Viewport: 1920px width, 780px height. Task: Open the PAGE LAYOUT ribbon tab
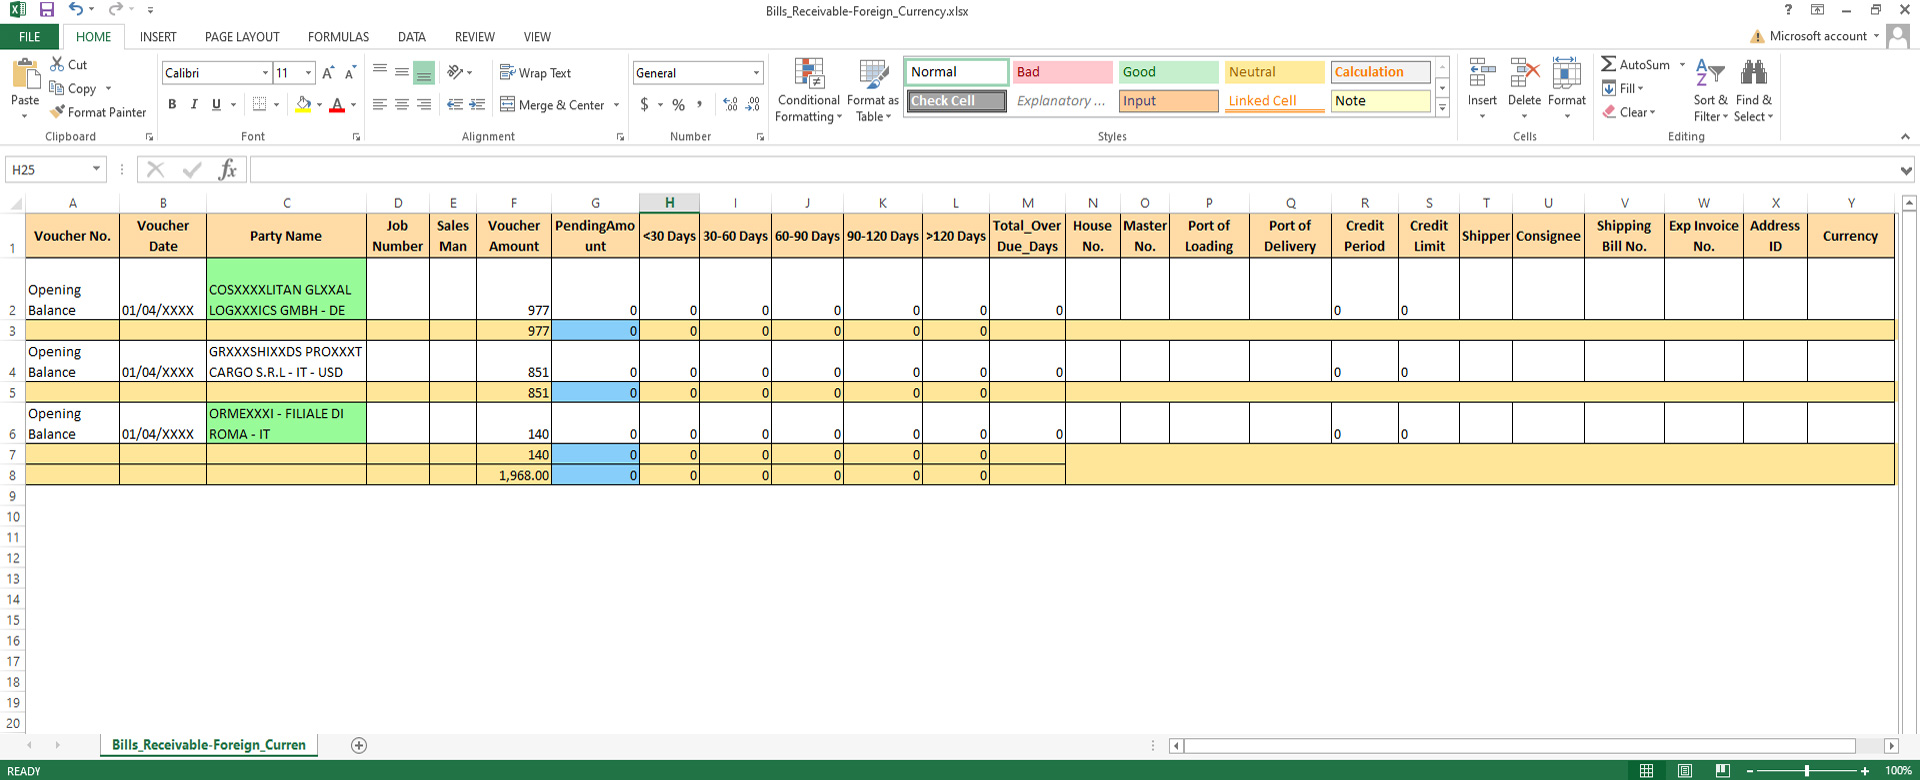click(x=242, y=37)
